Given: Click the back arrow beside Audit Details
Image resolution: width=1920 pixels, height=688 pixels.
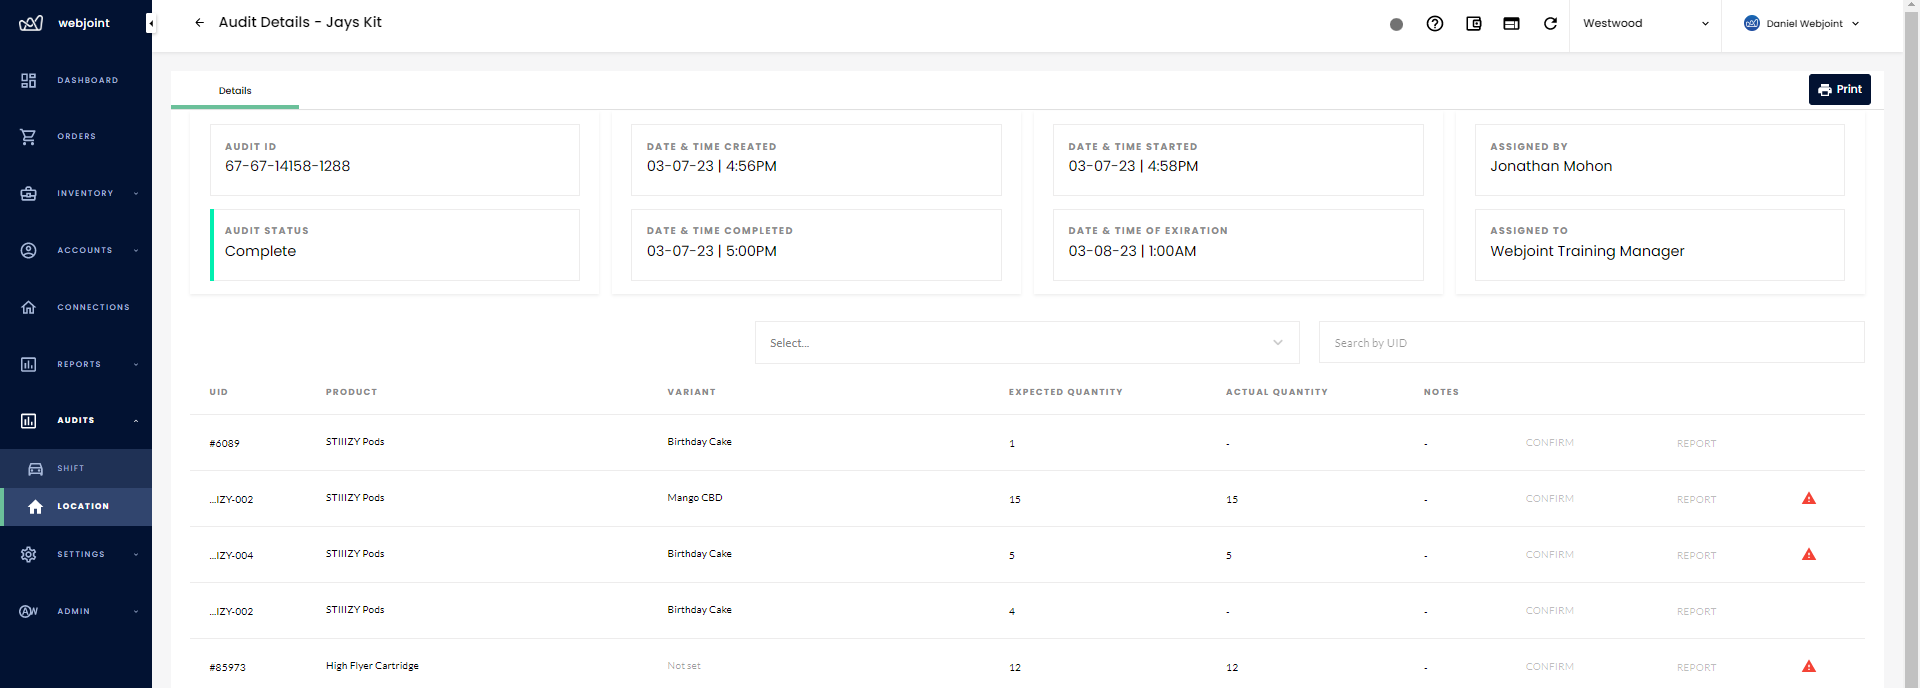Looking at the screenshot, I should tap(199, 23).
